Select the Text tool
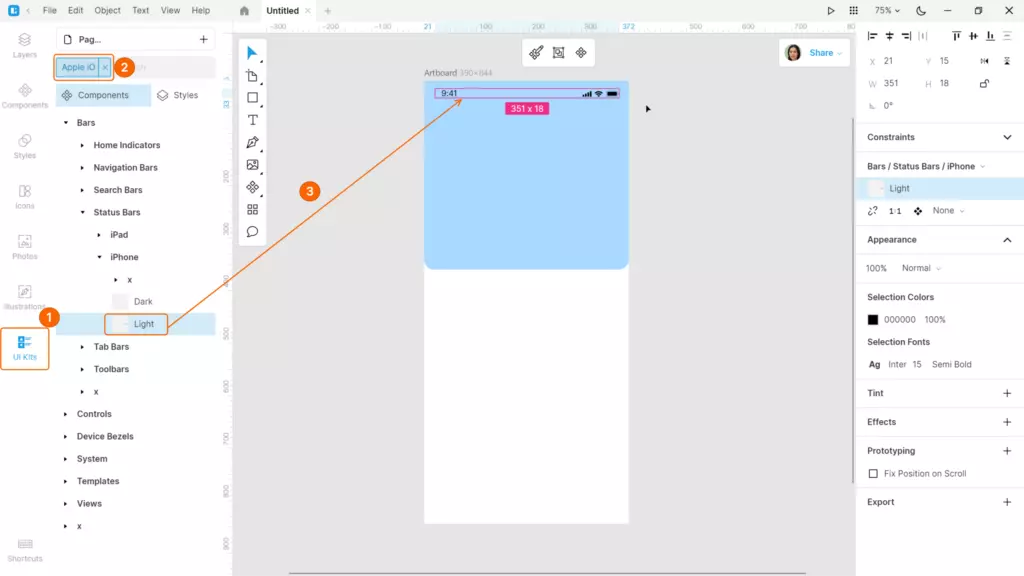This screenshot has height=576, width=1024. [252, 120]
